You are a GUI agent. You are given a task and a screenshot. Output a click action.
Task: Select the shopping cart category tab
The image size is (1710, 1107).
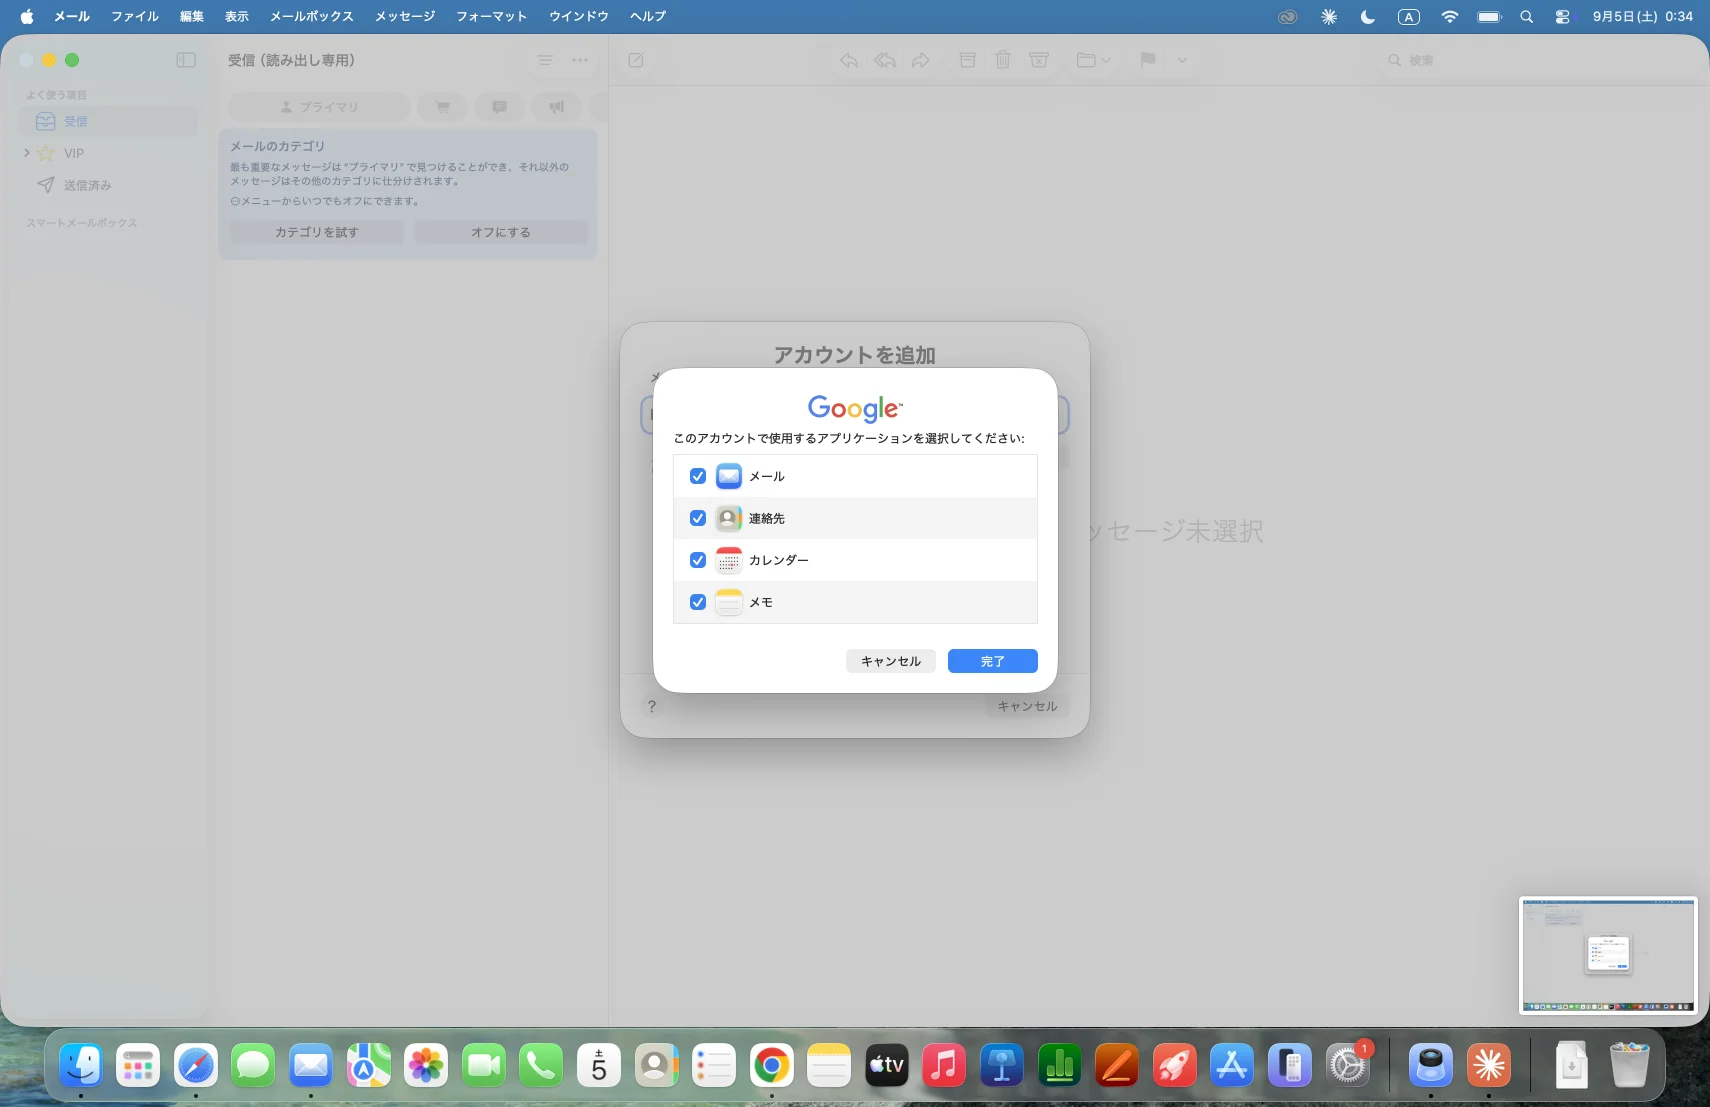point(442,106)
